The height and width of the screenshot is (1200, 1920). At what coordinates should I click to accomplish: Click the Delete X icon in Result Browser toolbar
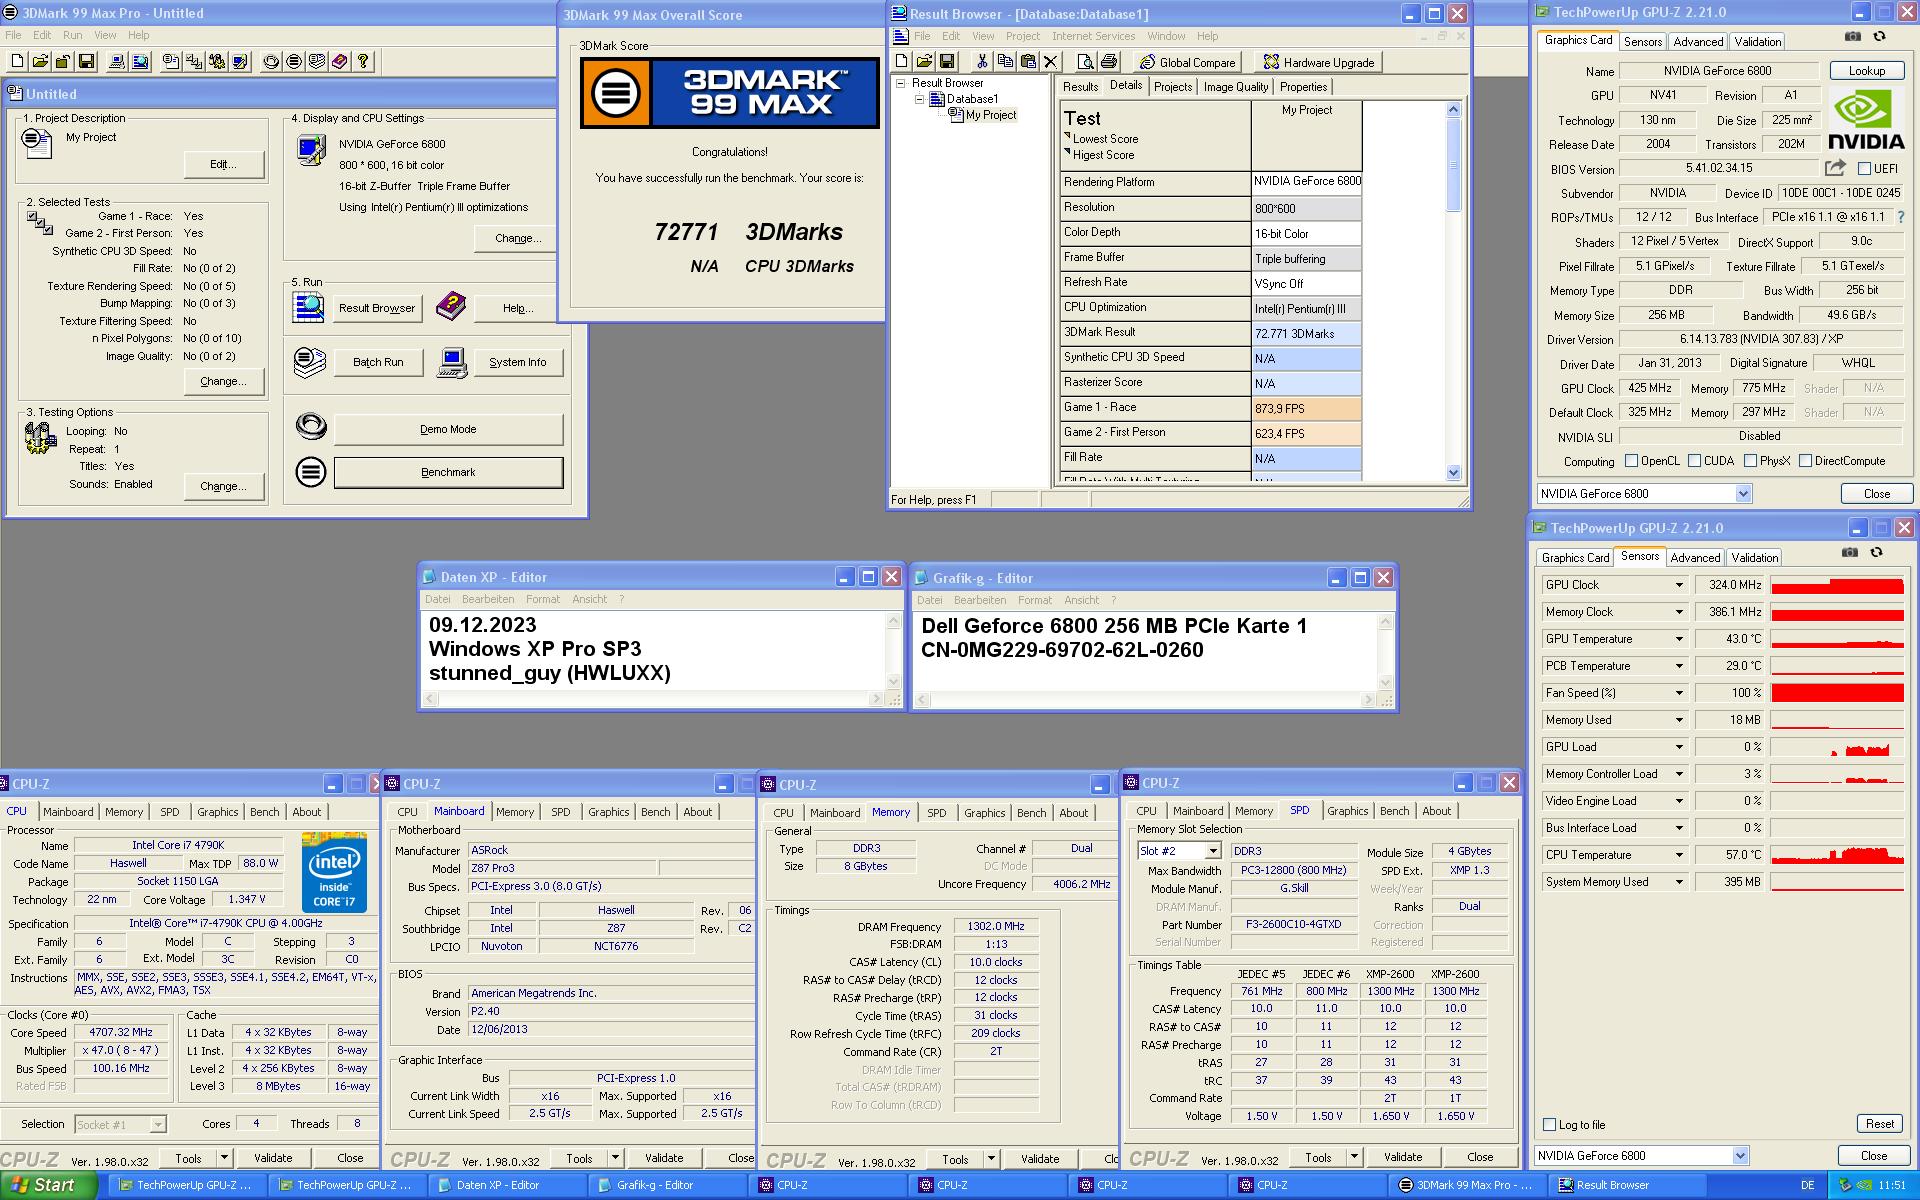(1050, 62)
